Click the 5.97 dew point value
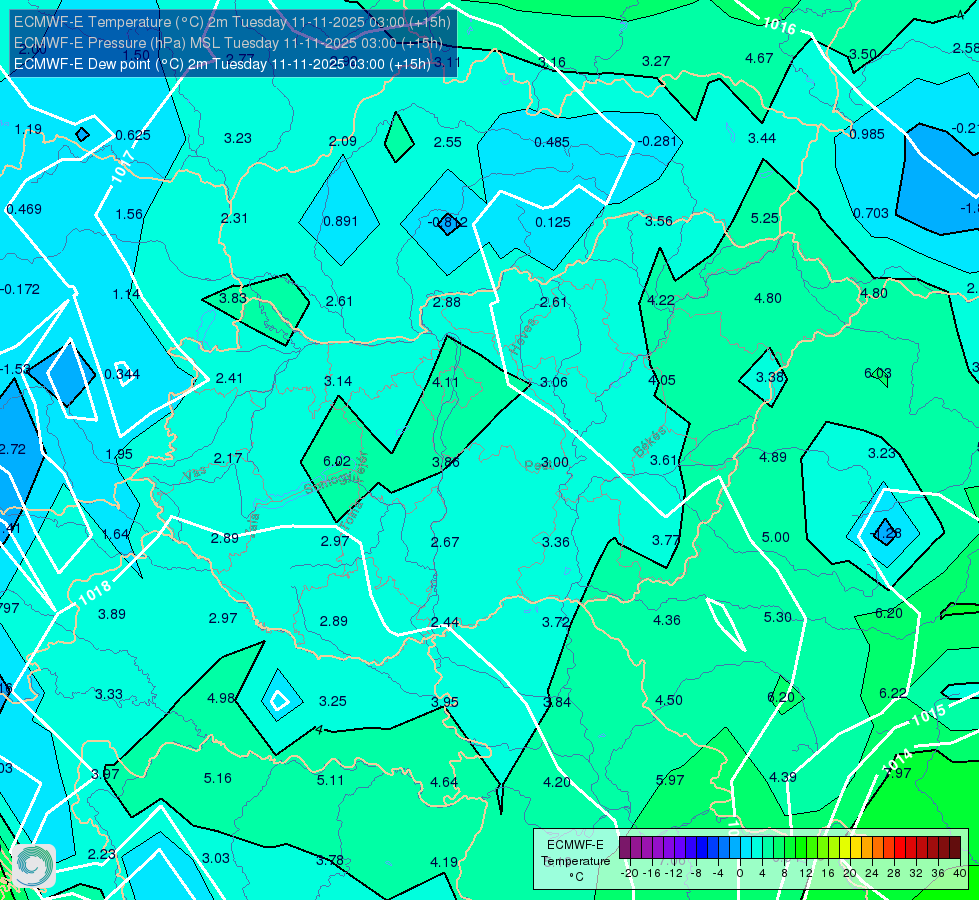 [x=670, y=780]
